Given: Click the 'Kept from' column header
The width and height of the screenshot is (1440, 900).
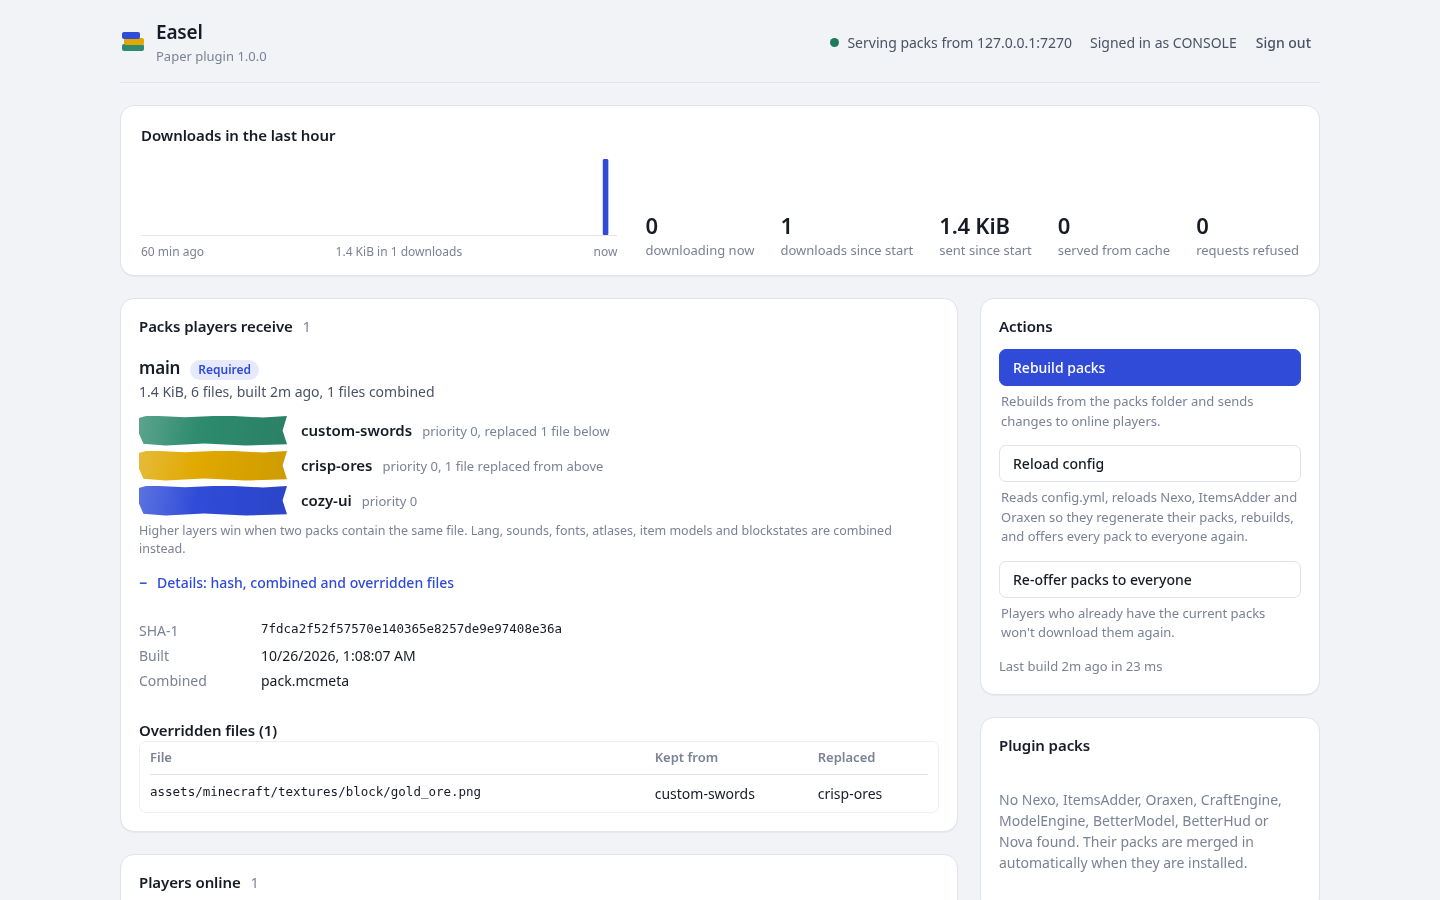Looking at the screenshot, I should (x=686, y=758).
